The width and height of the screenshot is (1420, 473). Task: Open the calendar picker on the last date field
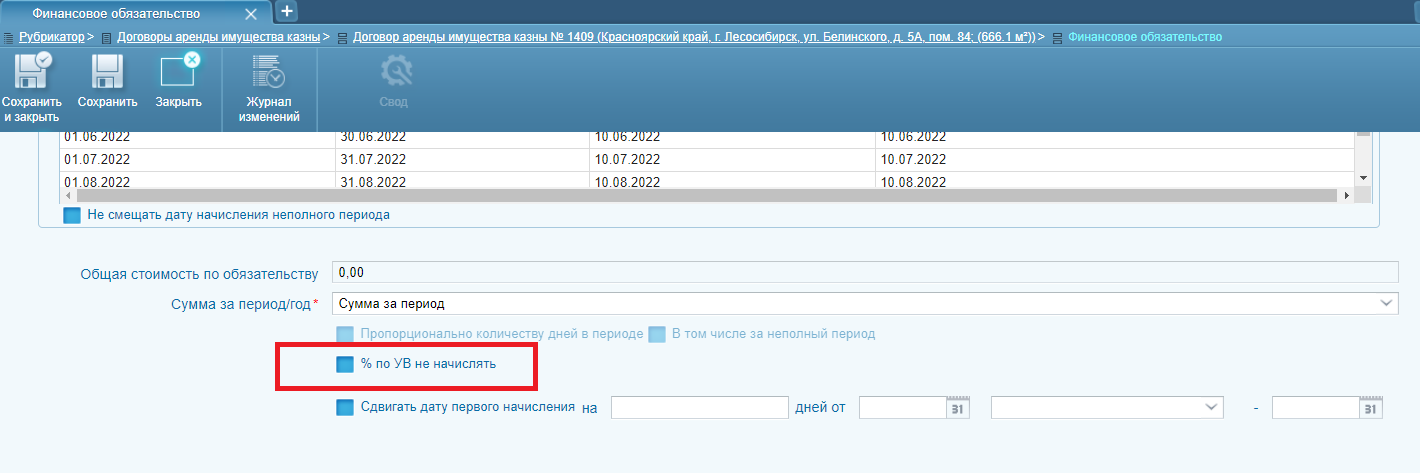click(1370, 408)
